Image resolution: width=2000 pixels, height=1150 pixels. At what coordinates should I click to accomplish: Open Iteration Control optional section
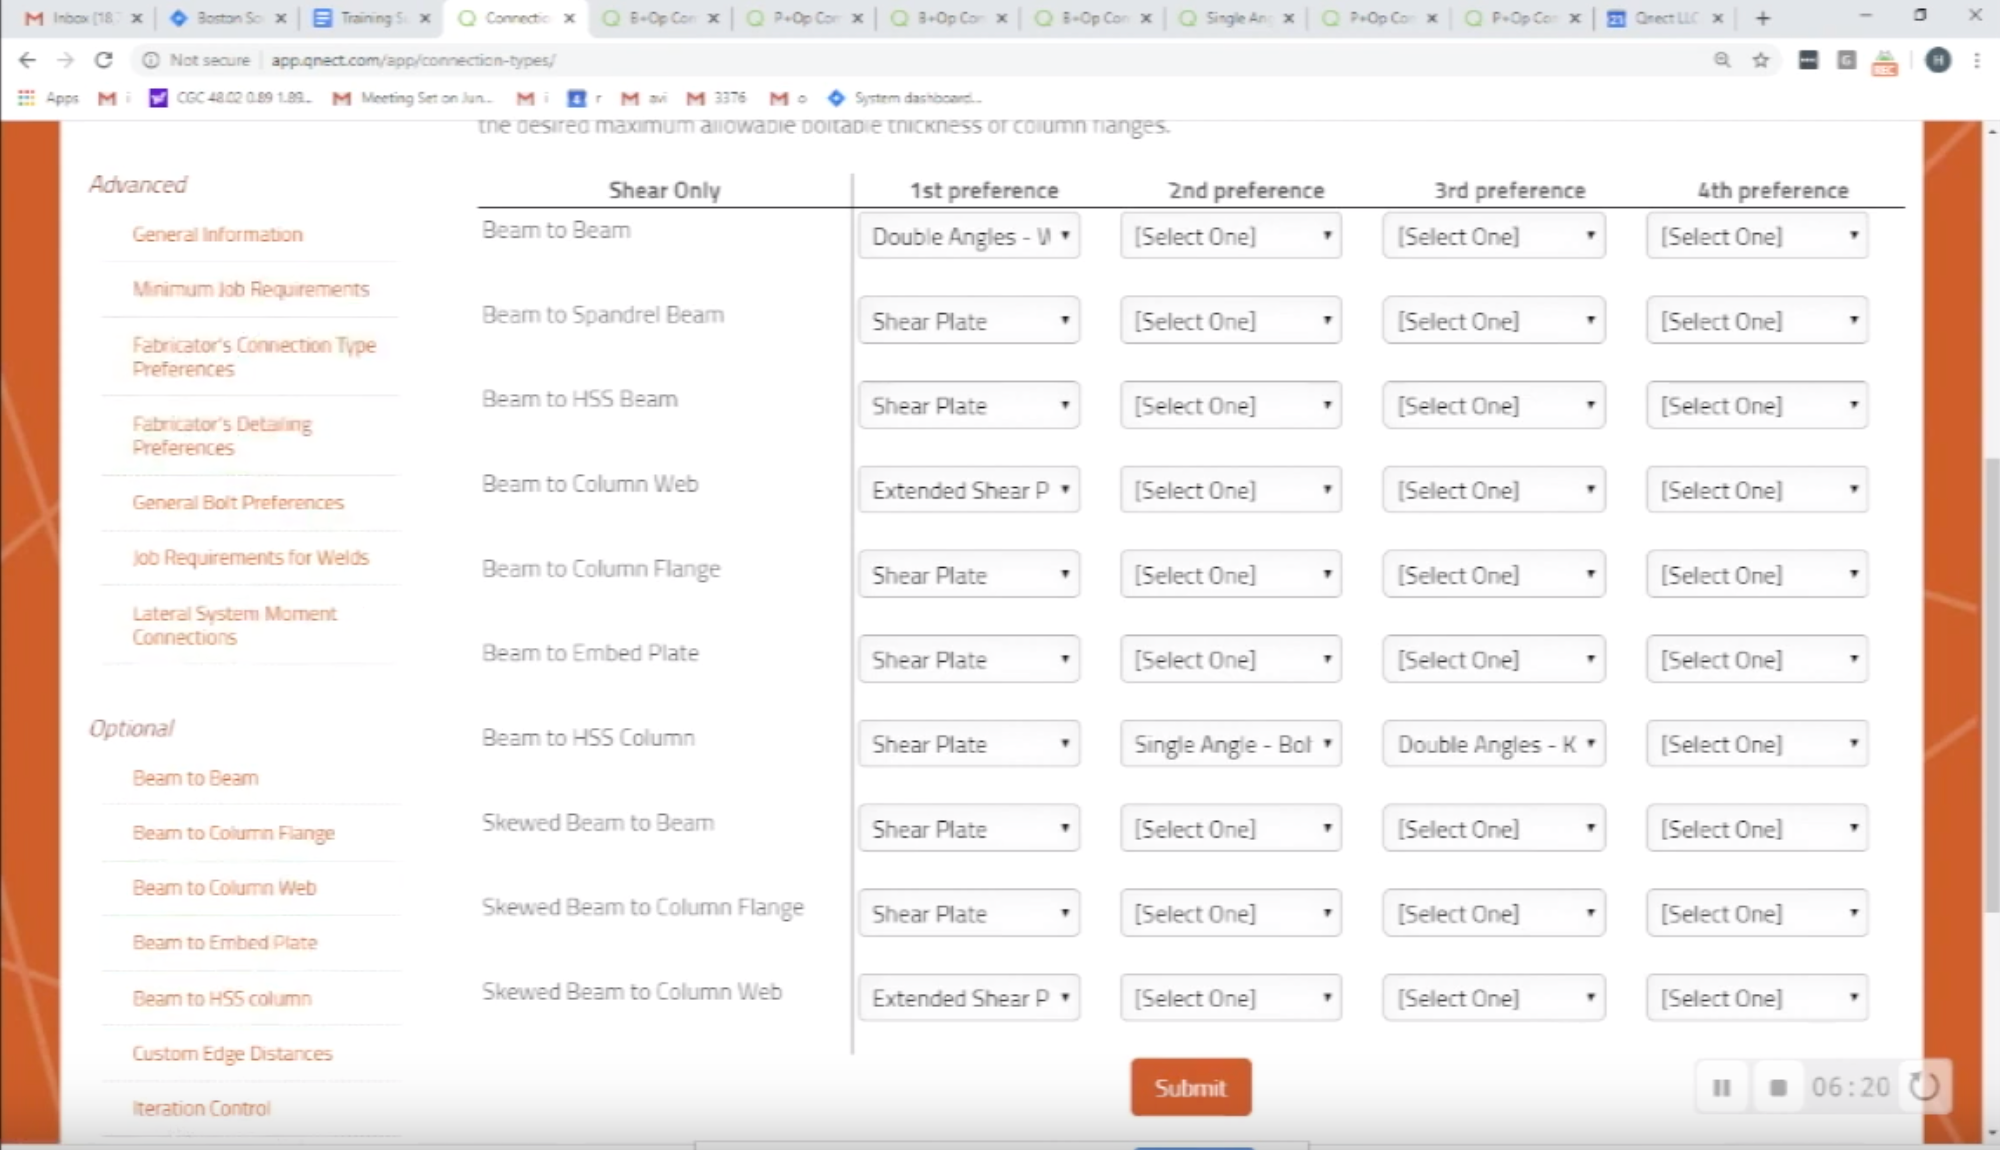[x=201, y=1107]
